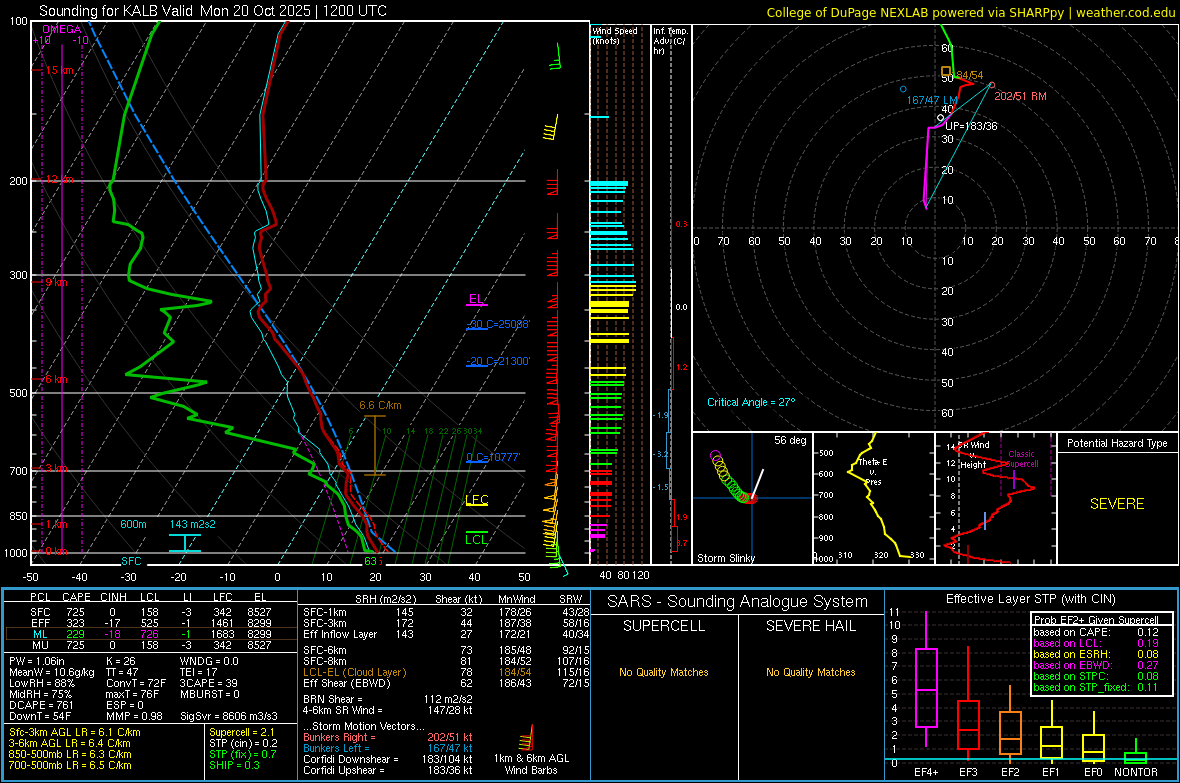Click the magenta EF4+ box in the STP plot
The width and height of the screenshot is (1180, 783).
click(x=926, y=688)
